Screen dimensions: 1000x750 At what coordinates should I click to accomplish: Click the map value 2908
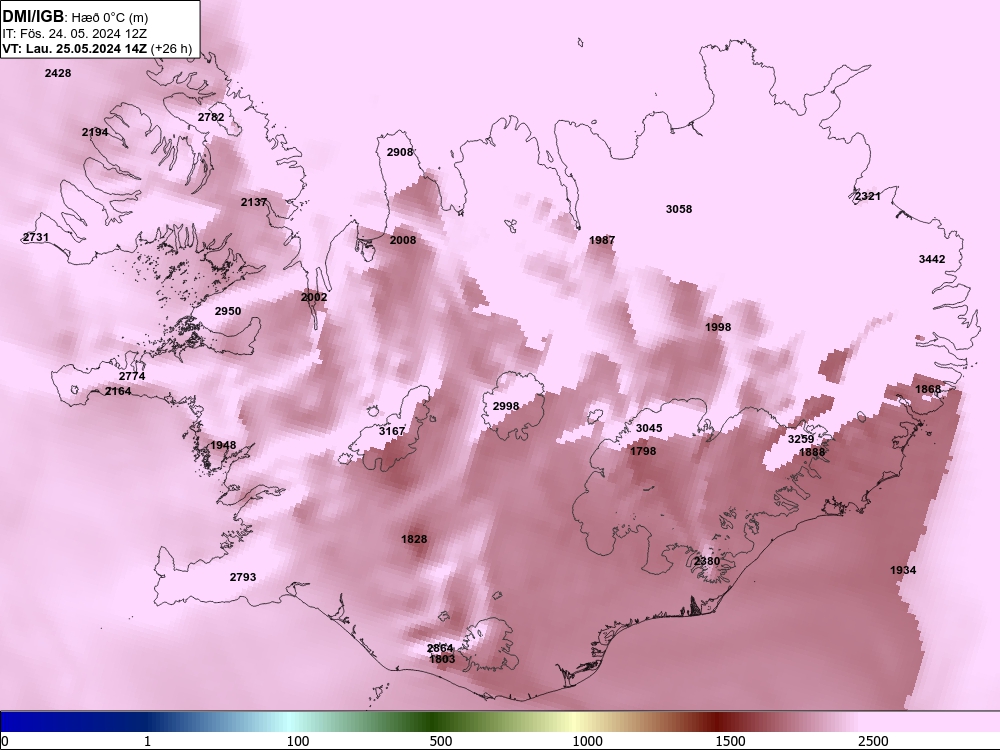point(400,152)
